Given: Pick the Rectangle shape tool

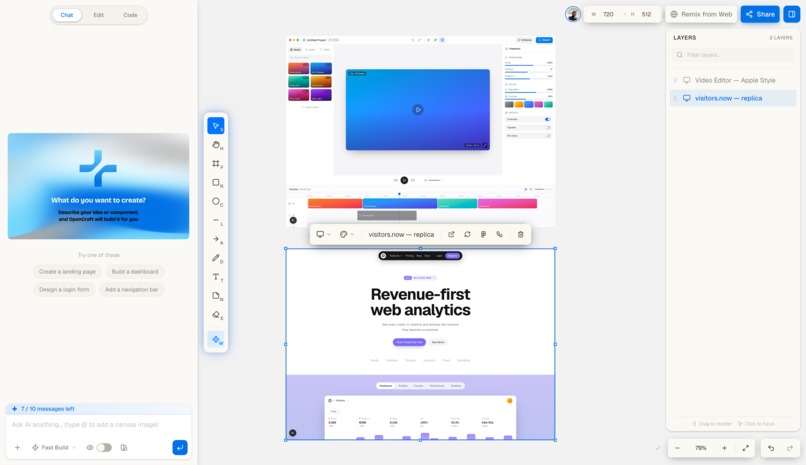Looking at the screenshot, I should [216, 183].
